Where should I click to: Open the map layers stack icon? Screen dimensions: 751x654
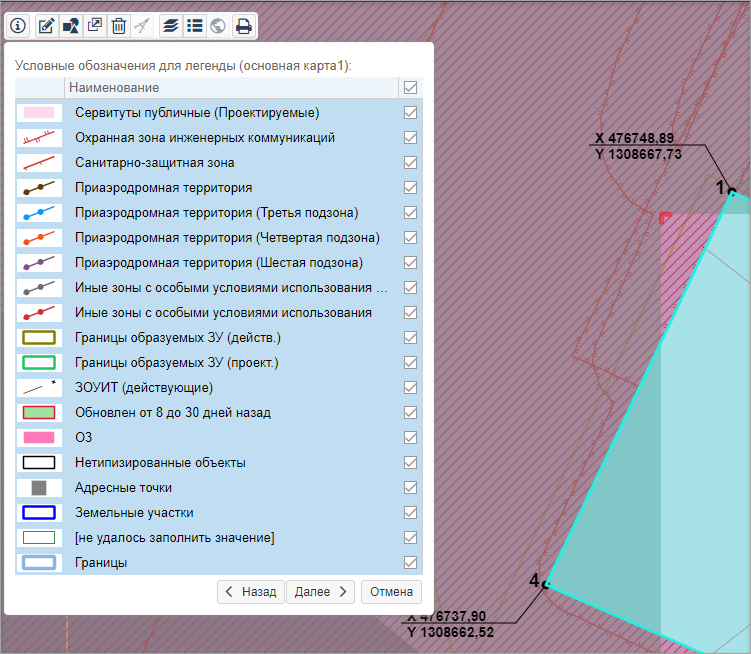tap(171, 25)
